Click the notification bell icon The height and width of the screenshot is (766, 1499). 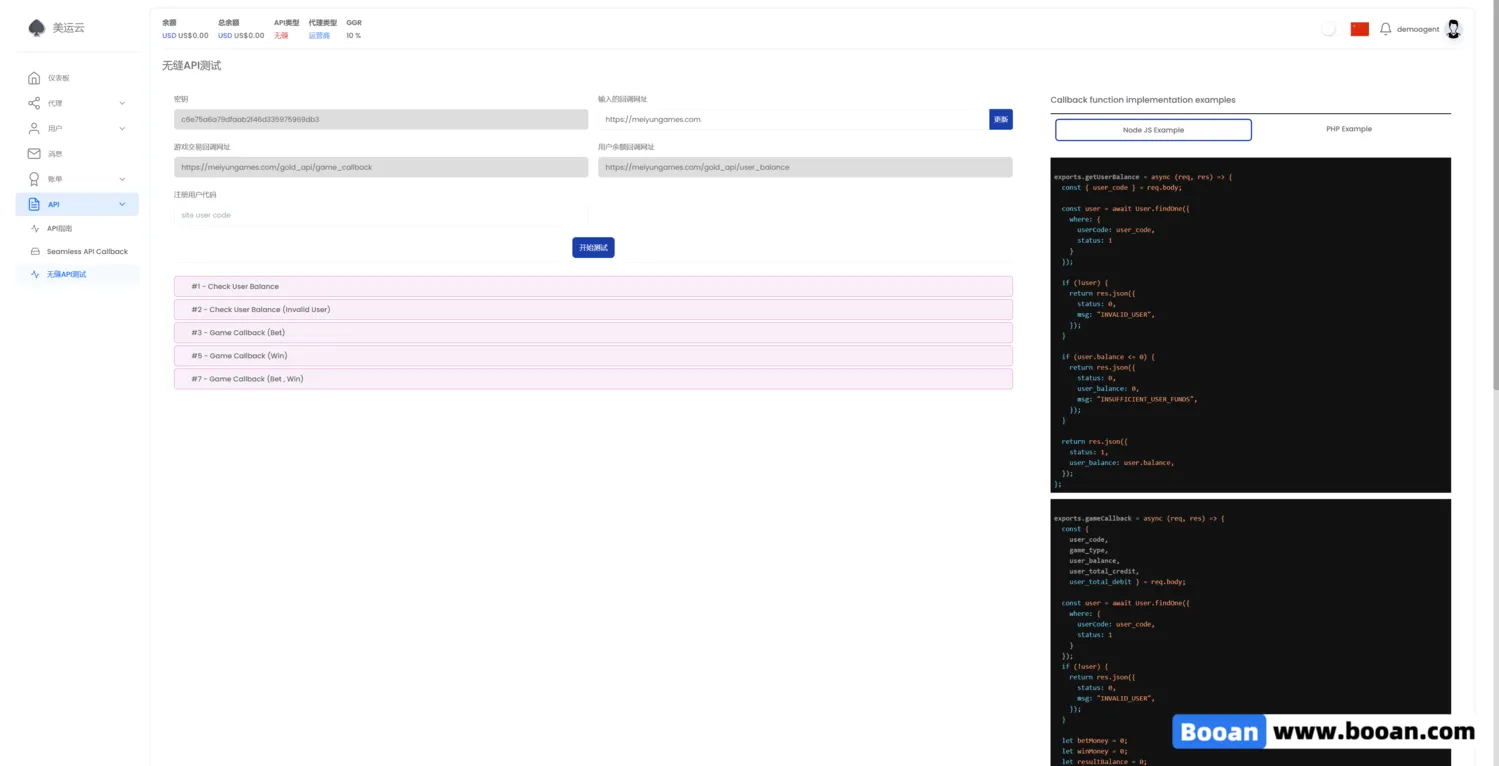[x=1385, y=29]
